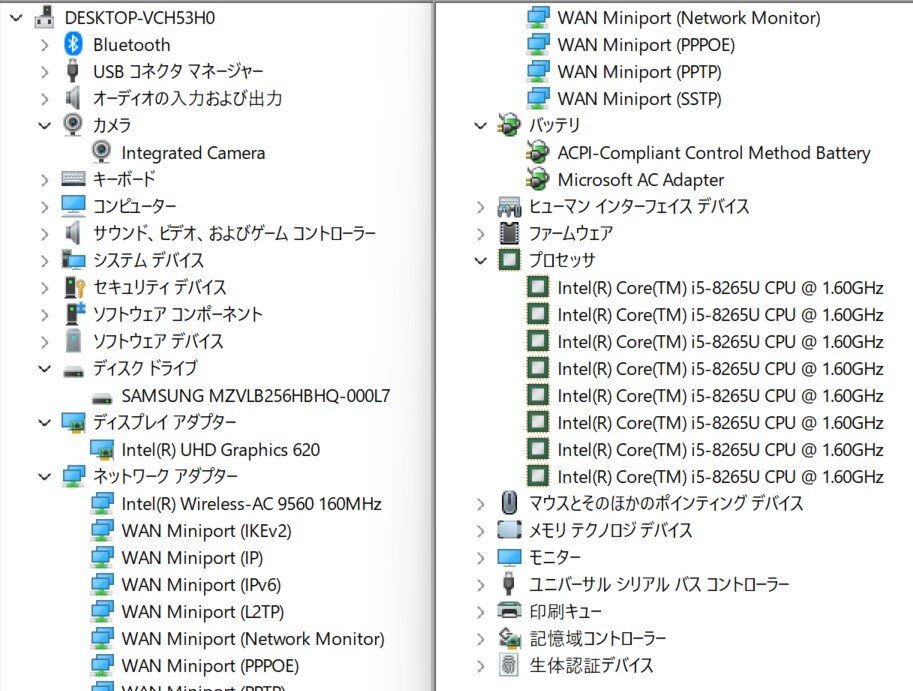Screen dimensions: 913x691
Task: Select the ファームウェア category label
Action: coord(571,233)
